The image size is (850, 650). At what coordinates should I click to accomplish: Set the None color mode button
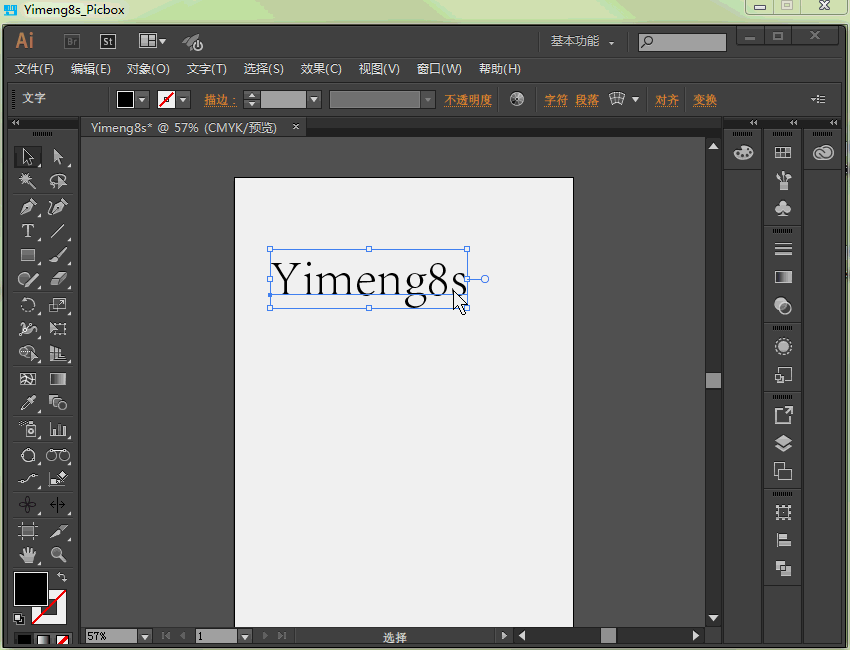(x=62, y=639)
